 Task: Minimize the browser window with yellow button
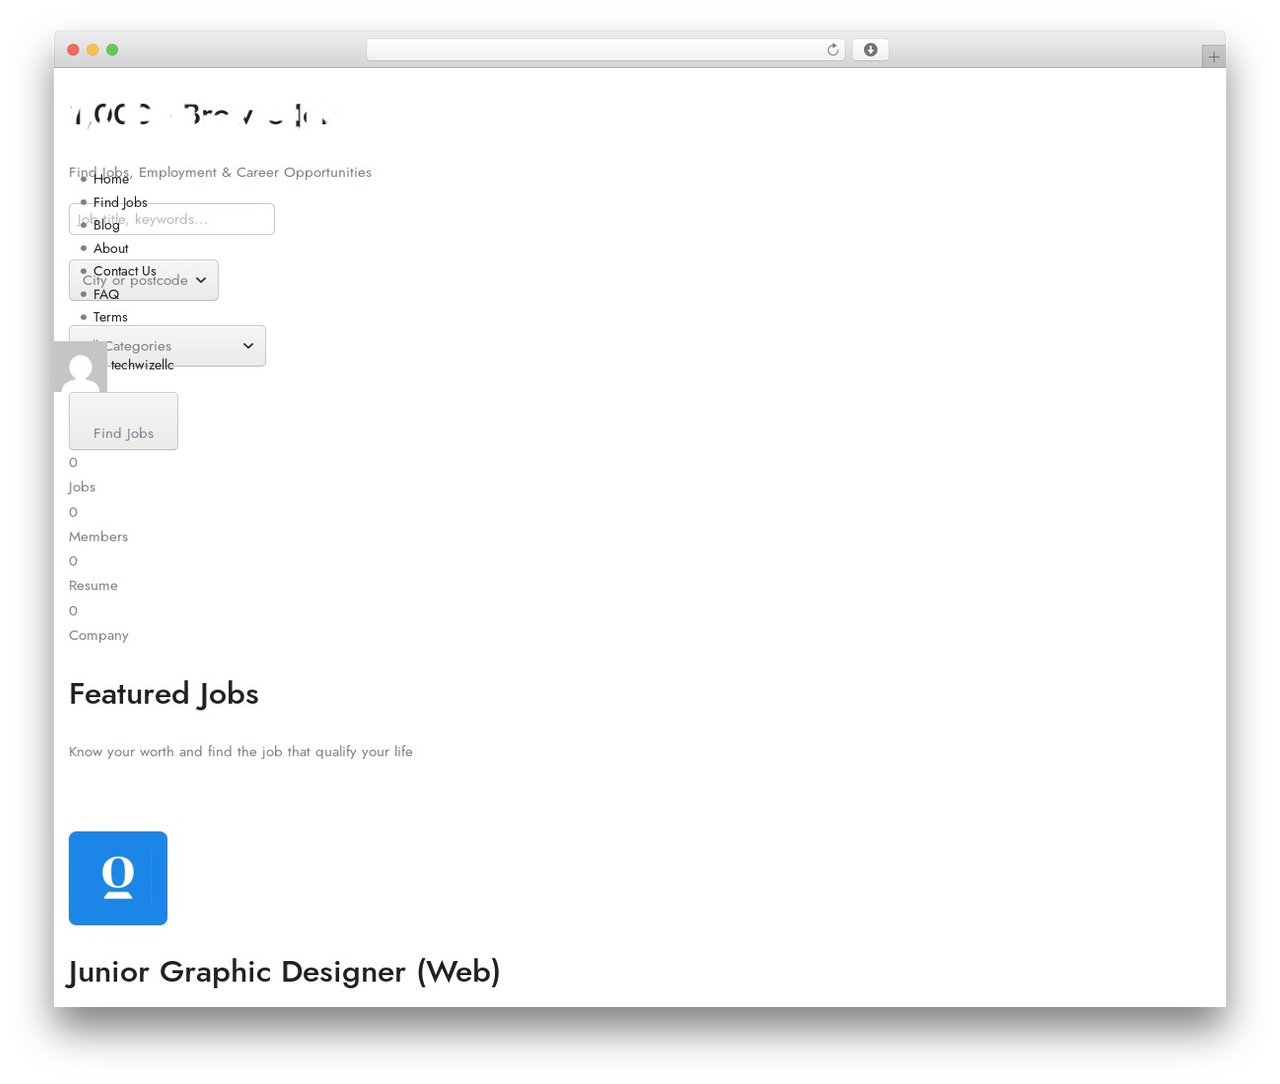click(x=92, y=50)
